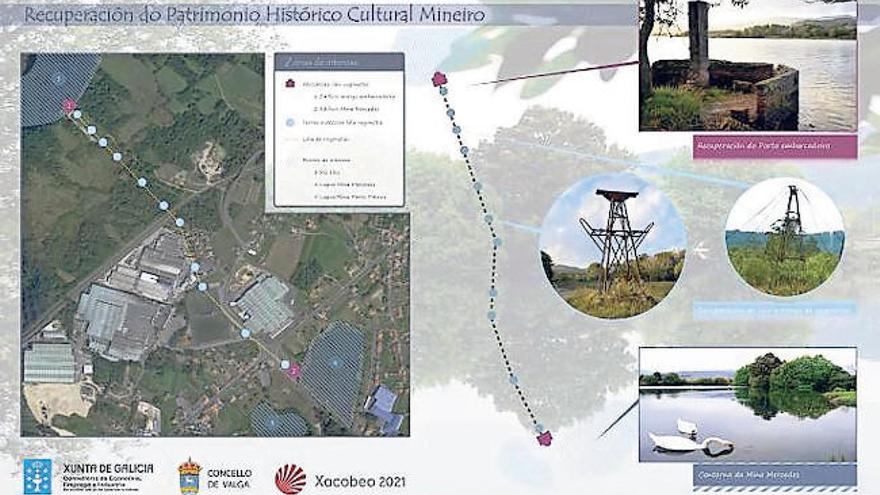This screenshot has width=880, height=495.
Task: Click pink station marker at bottom of dotted route
Action: (x=544, y=438)
